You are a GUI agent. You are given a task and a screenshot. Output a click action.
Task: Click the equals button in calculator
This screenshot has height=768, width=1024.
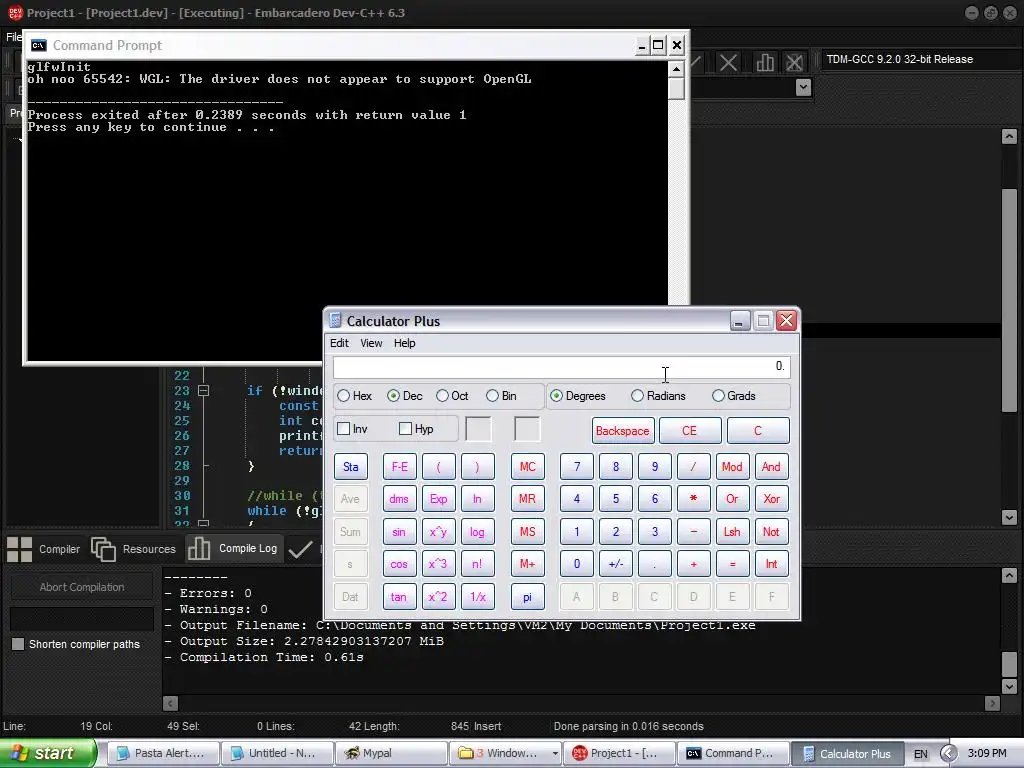(x=732, y=564)
